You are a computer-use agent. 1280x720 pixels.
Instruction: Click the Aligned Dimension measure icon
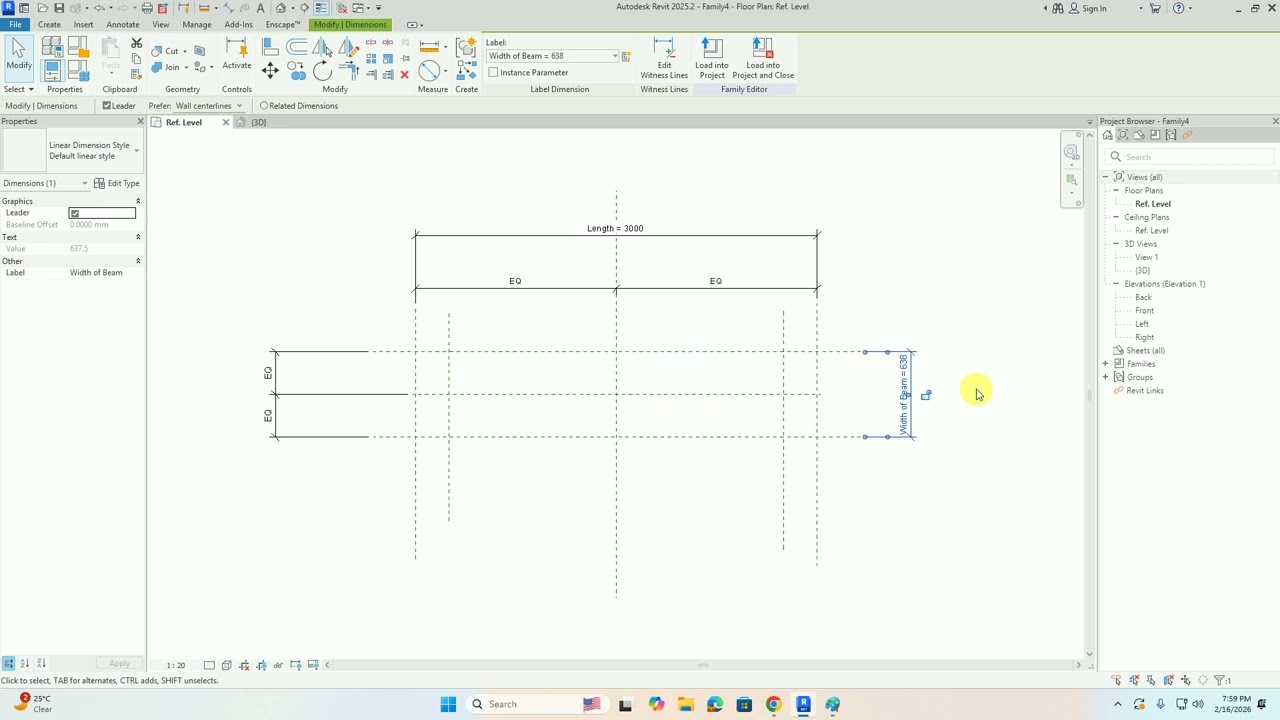click(429, 46)
